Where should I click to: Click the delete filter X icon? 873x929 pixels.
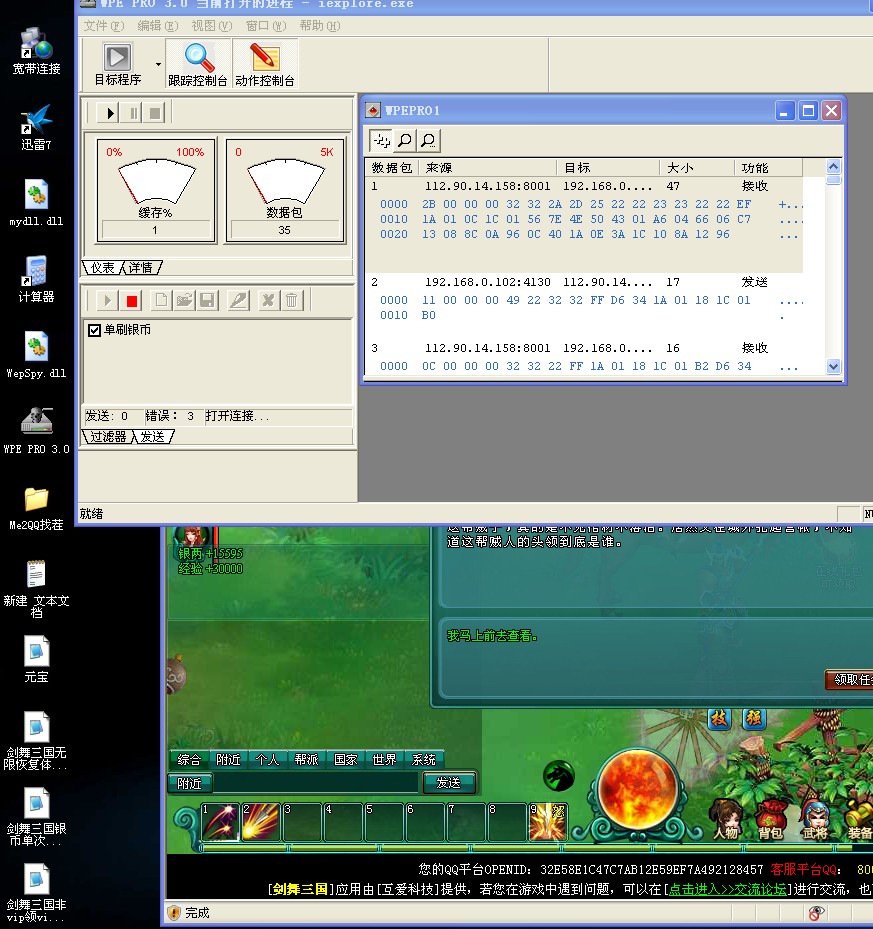[x=268, y=300]
